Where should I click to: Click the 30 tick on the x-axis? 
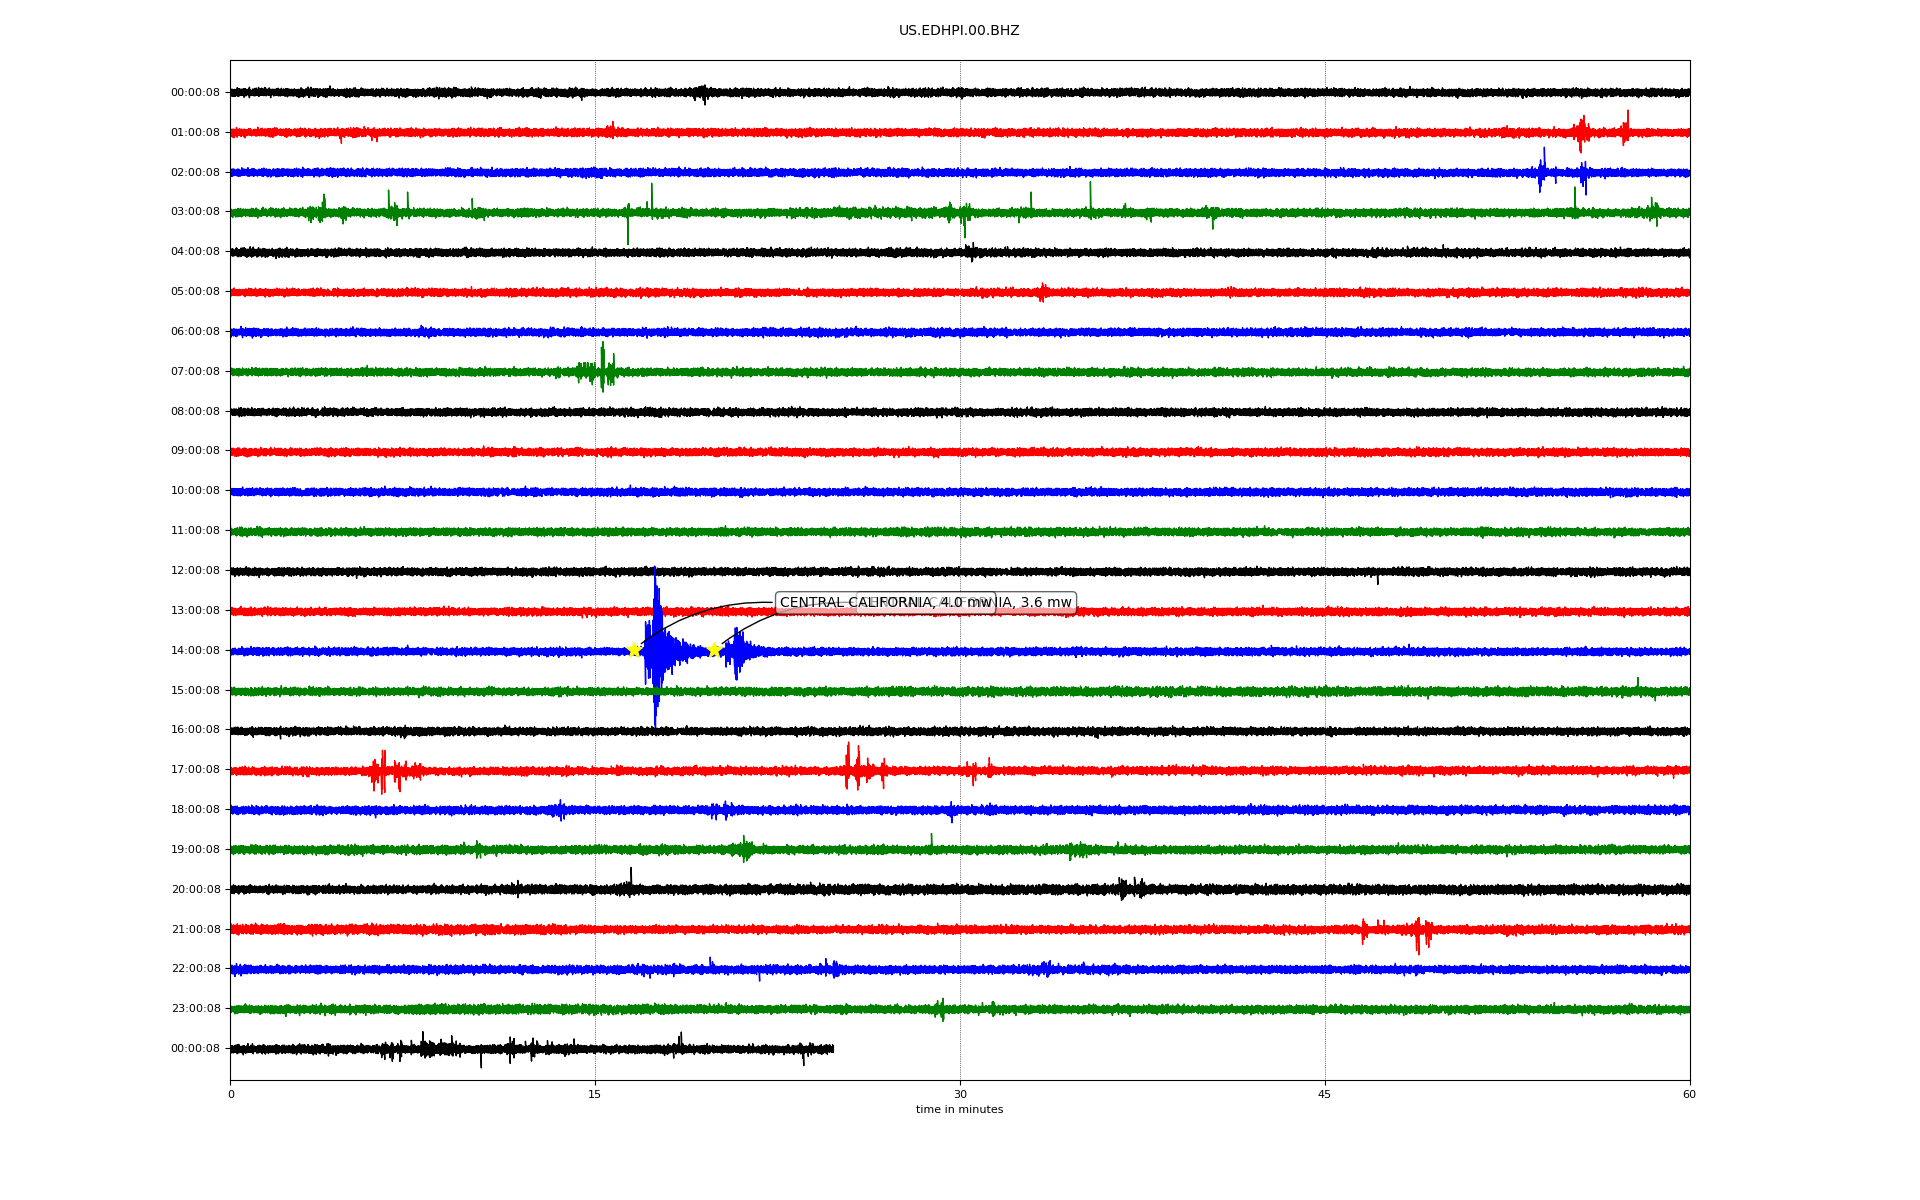pyautogui.click(x=960, y=1095)
